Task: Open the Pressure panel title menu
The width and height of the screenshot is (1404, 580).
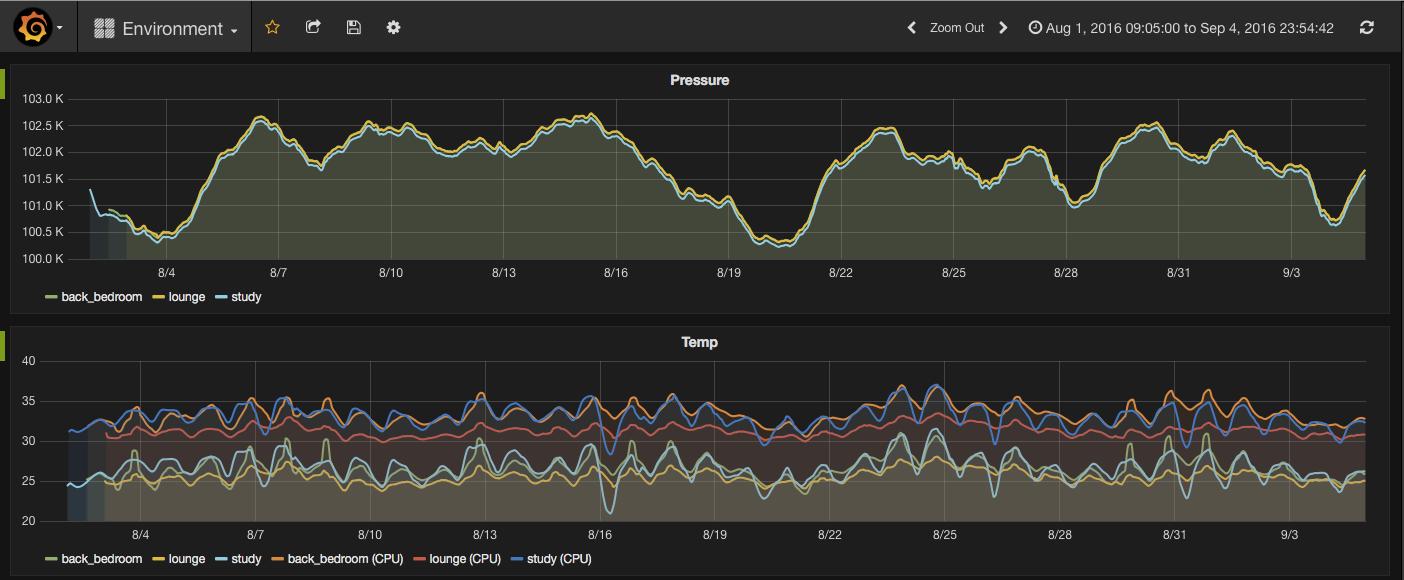Action: (699, 80)
